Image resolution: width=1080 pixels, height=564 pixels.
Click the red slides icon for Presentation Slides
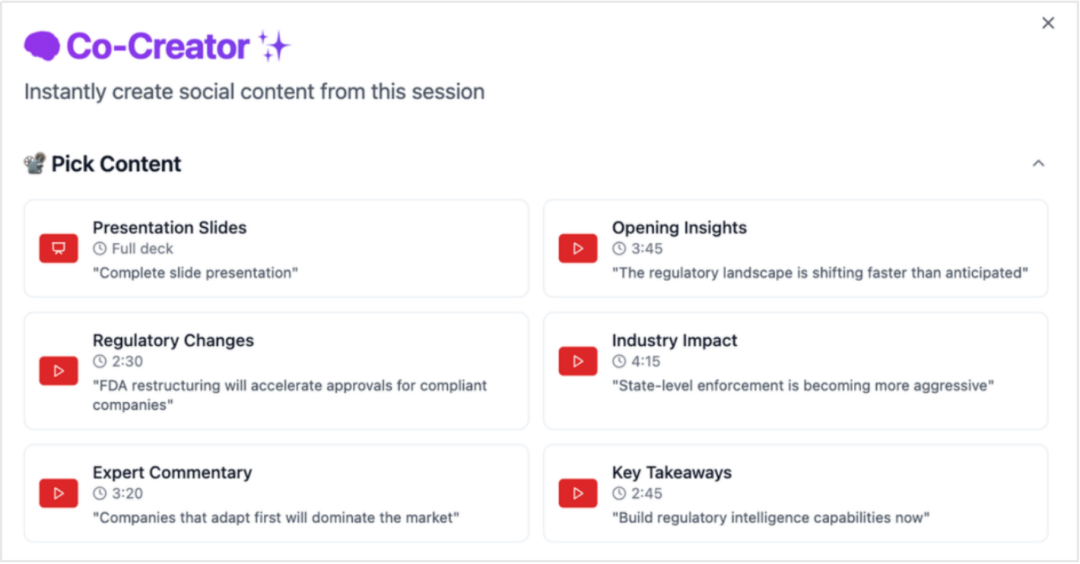(x=59, y=249)
